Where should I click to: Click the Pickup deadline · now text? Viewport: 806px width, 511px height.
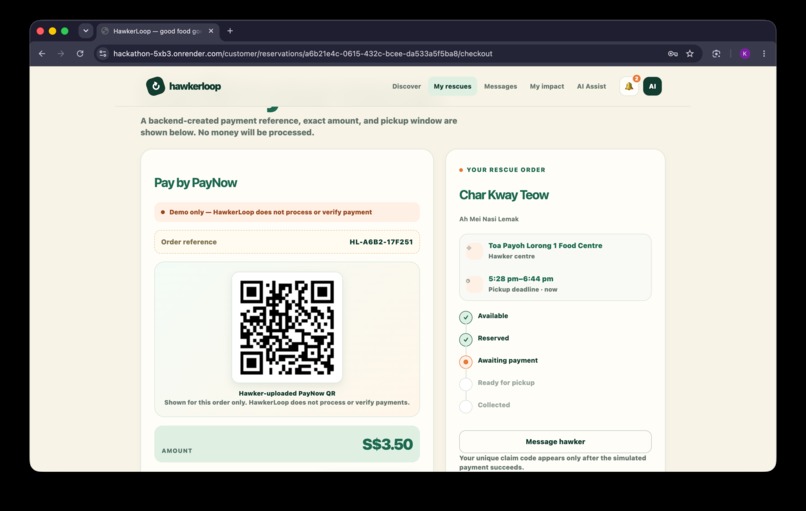pyautogui.click(x=523, y=289)
